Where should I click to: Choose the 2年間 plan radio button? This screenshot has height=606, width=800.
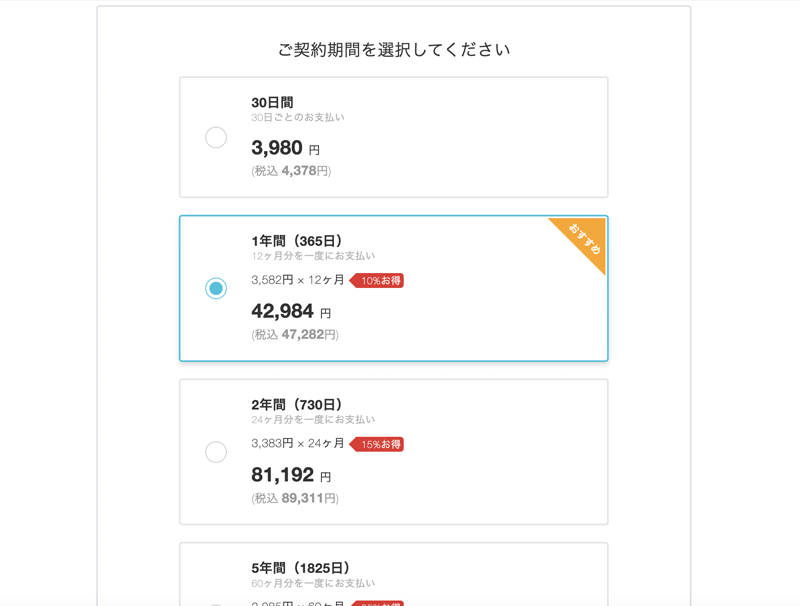click(x=216, y=452)
